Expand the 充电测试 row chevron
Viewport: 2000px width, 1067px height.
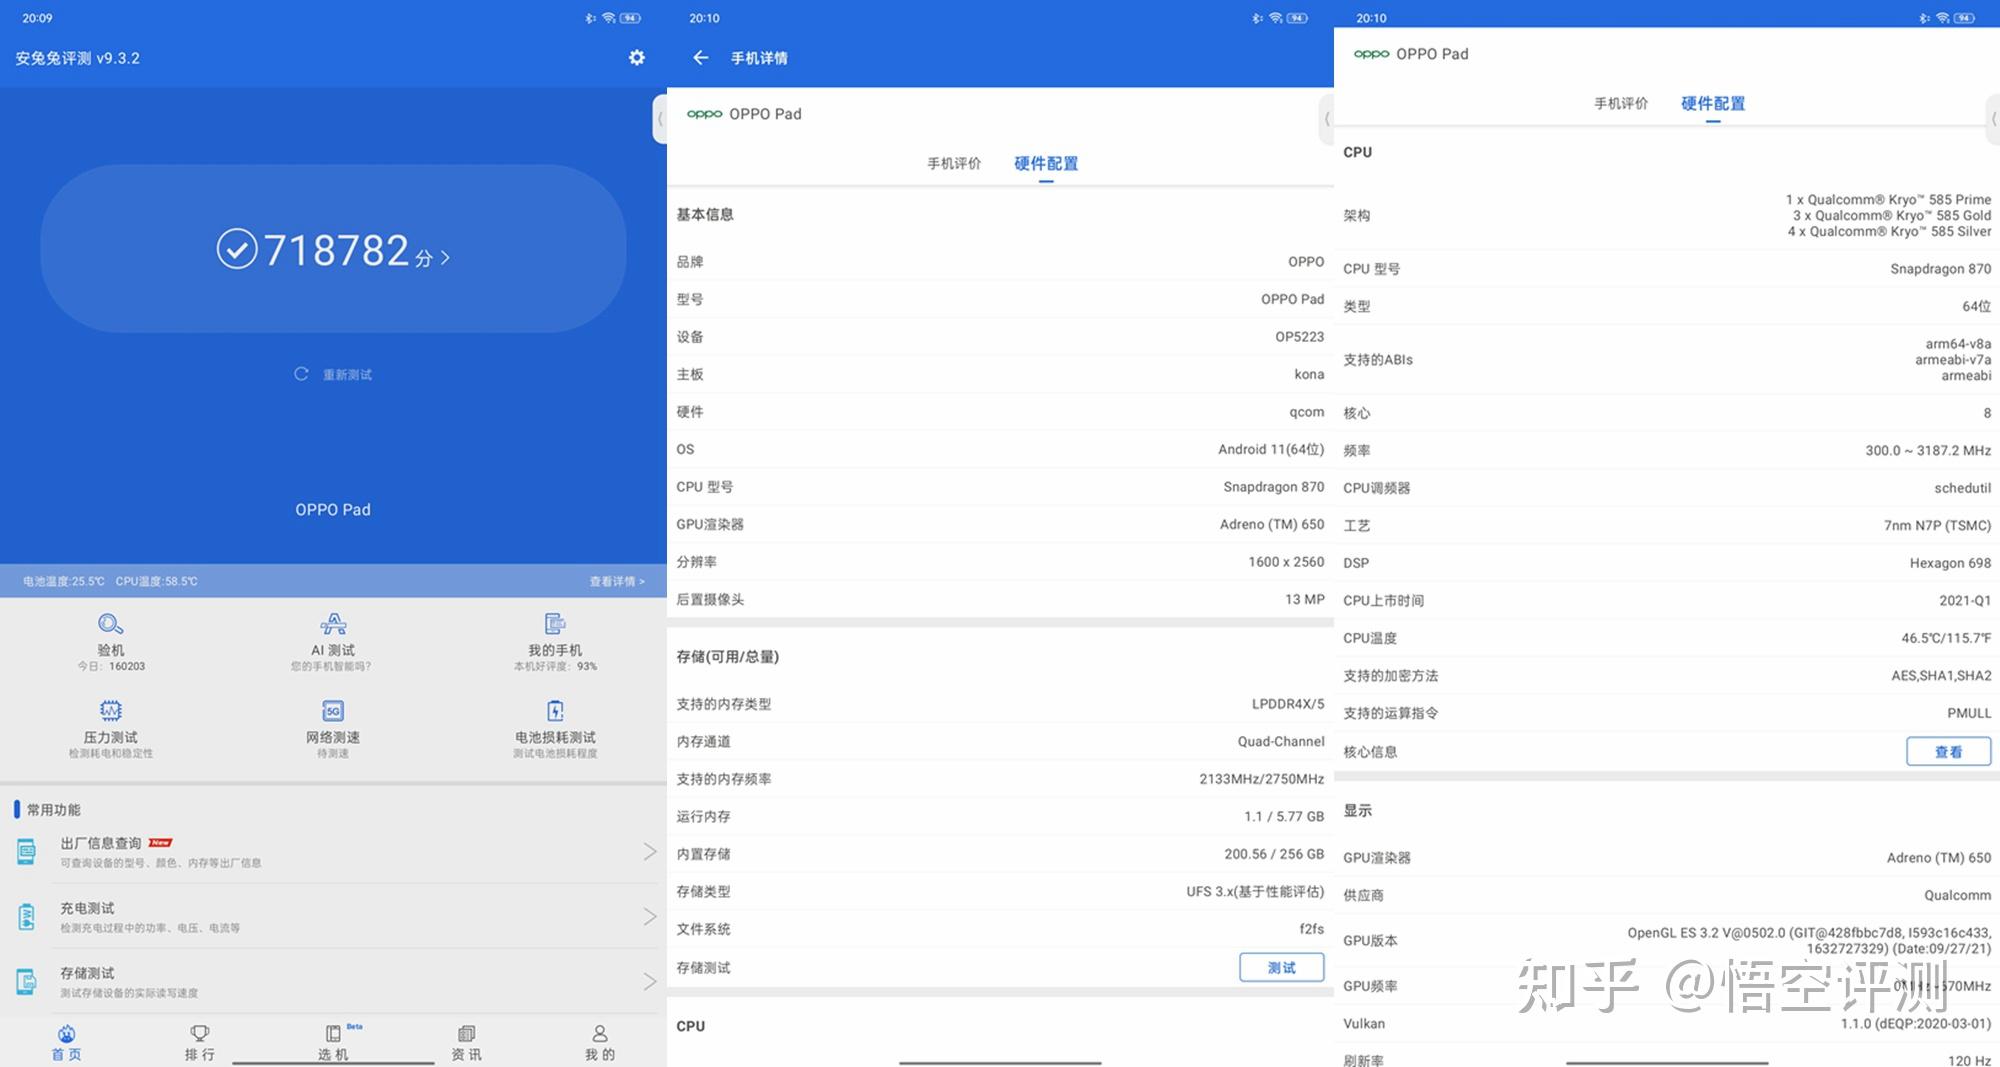tap(650, 917)
